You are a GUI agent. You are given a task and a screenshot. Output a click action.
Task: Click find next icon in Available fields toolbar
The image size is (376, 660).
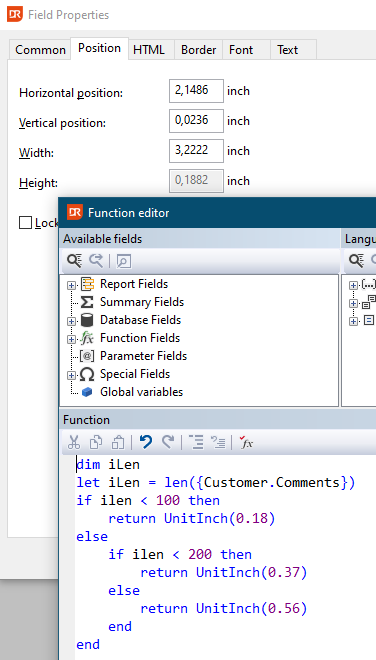[96, 261]
